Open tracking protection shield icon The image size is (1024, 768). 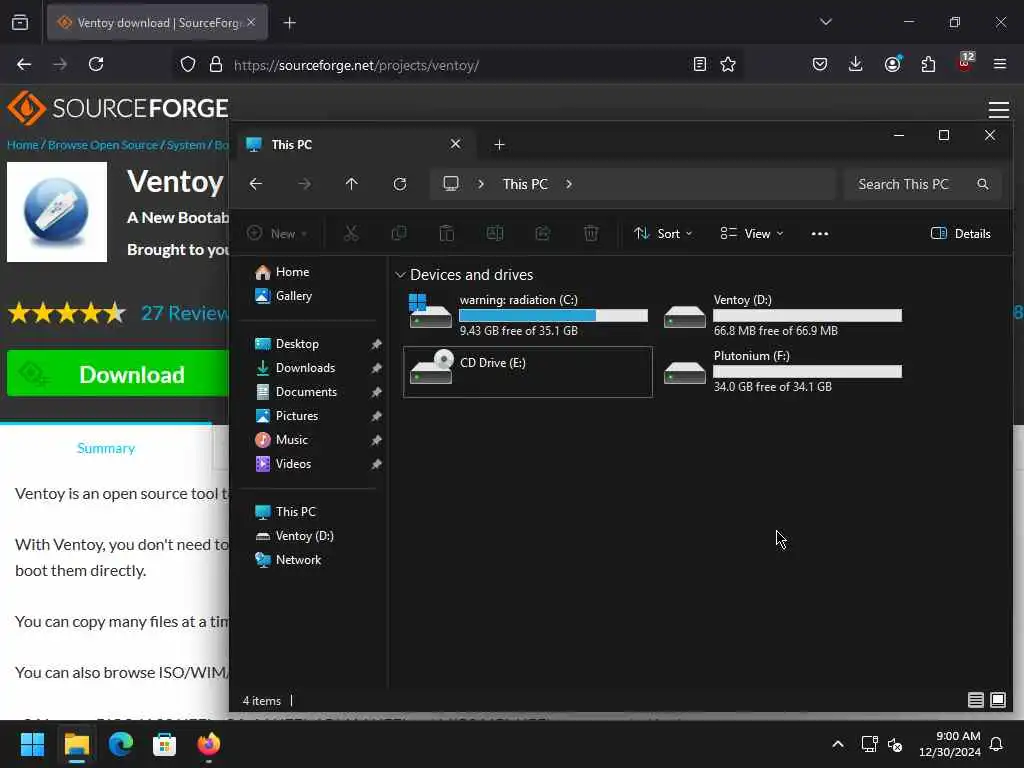click(188, 64)
